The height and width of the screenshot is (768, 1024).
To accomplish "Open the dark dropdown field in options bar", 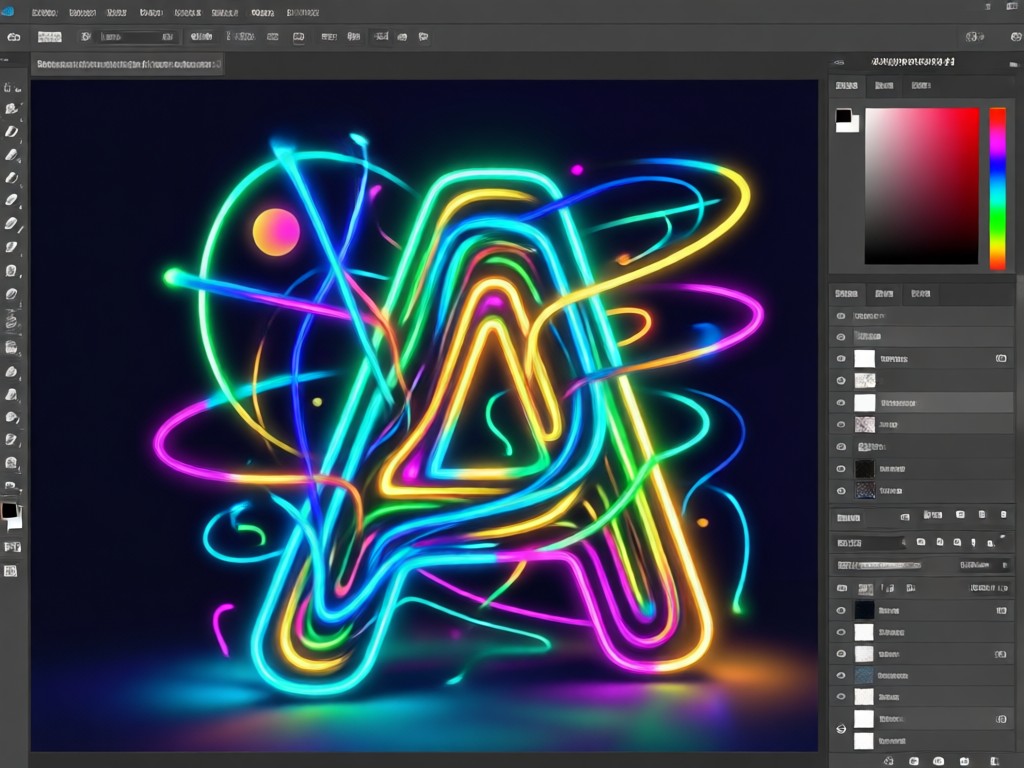I will (137, 37).
